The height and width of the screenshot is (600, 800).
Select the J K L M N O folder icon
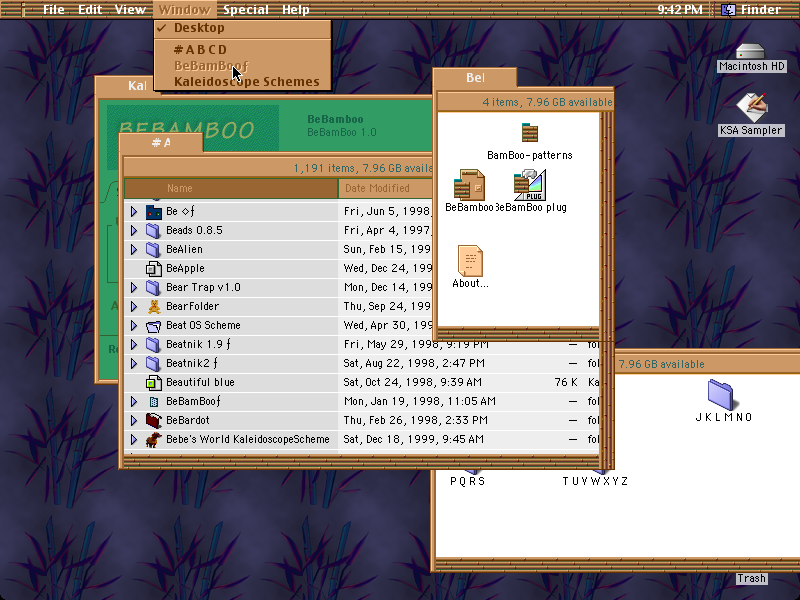pos(720,395)
